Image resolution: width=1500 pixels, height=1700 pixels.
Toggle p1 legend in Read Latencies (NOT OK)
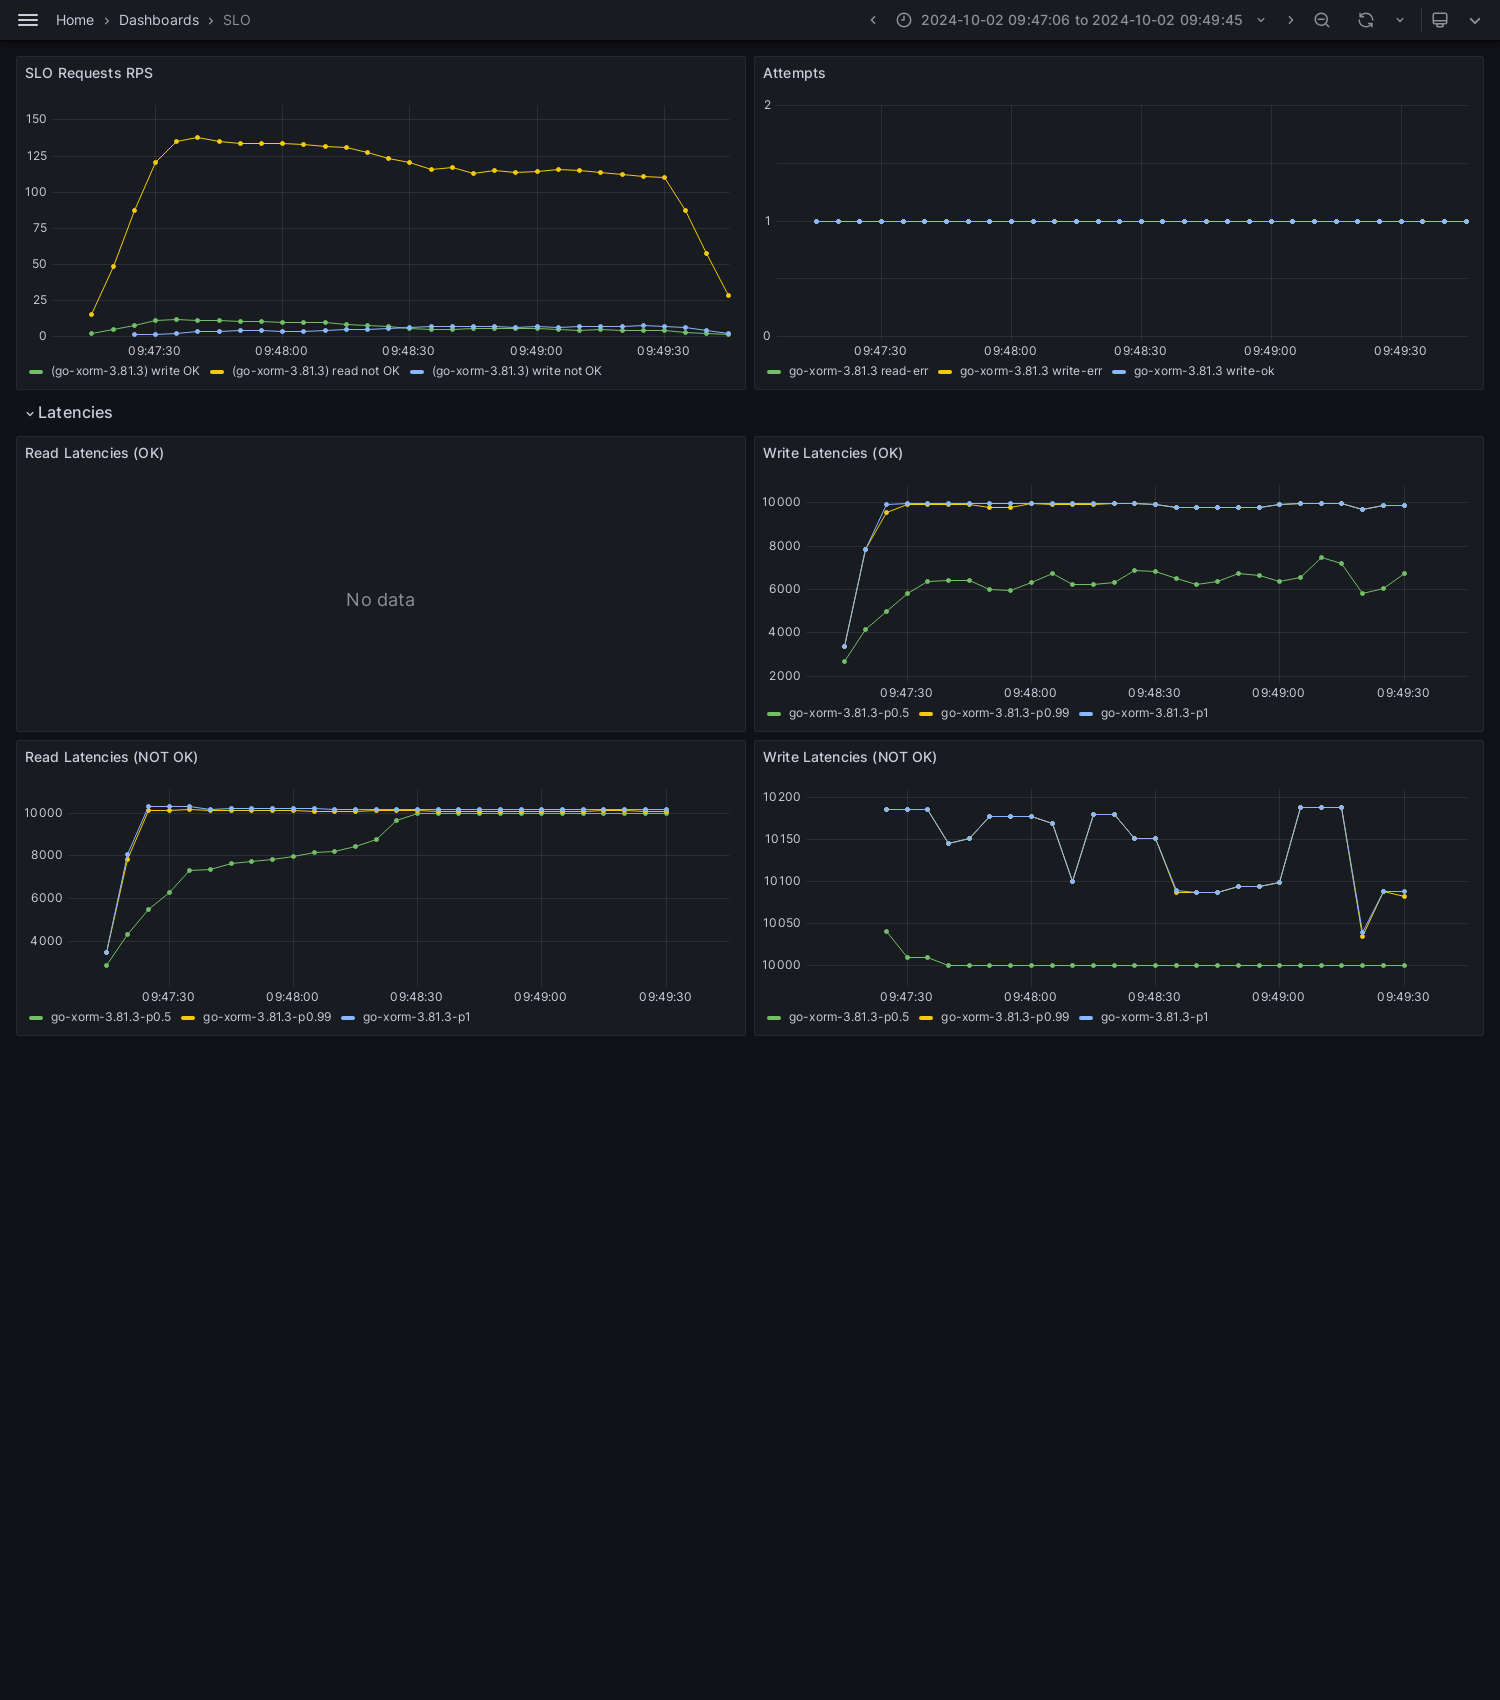pyautogui.click(x=416, y=1017)
